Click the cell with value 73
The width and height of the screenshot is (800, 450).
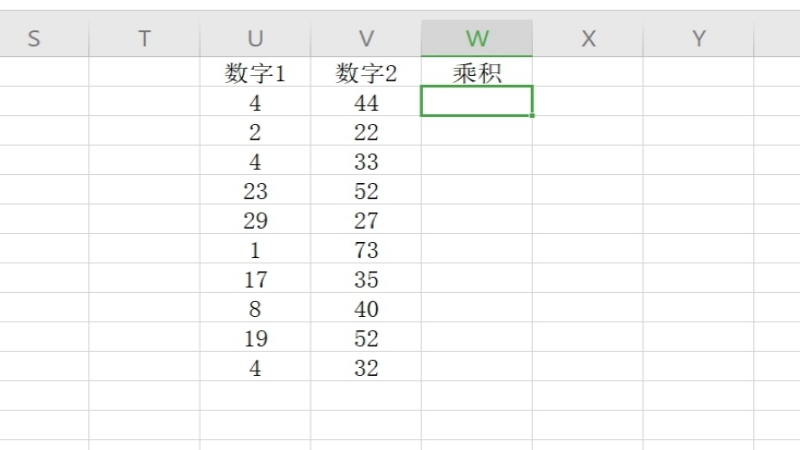coord(366,250)
